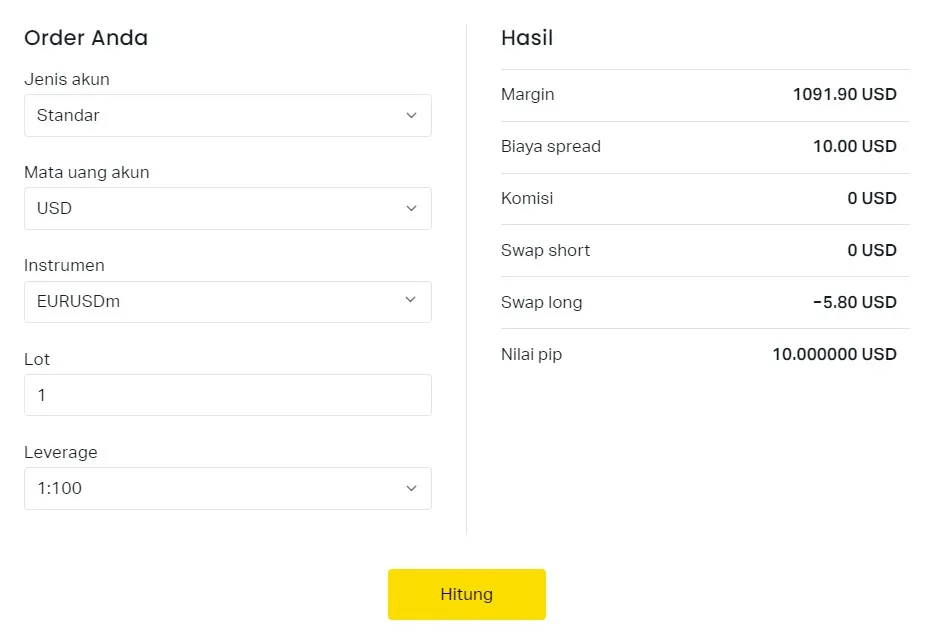Click the Margin value 1091.90 USD

(x=844, y=95)
